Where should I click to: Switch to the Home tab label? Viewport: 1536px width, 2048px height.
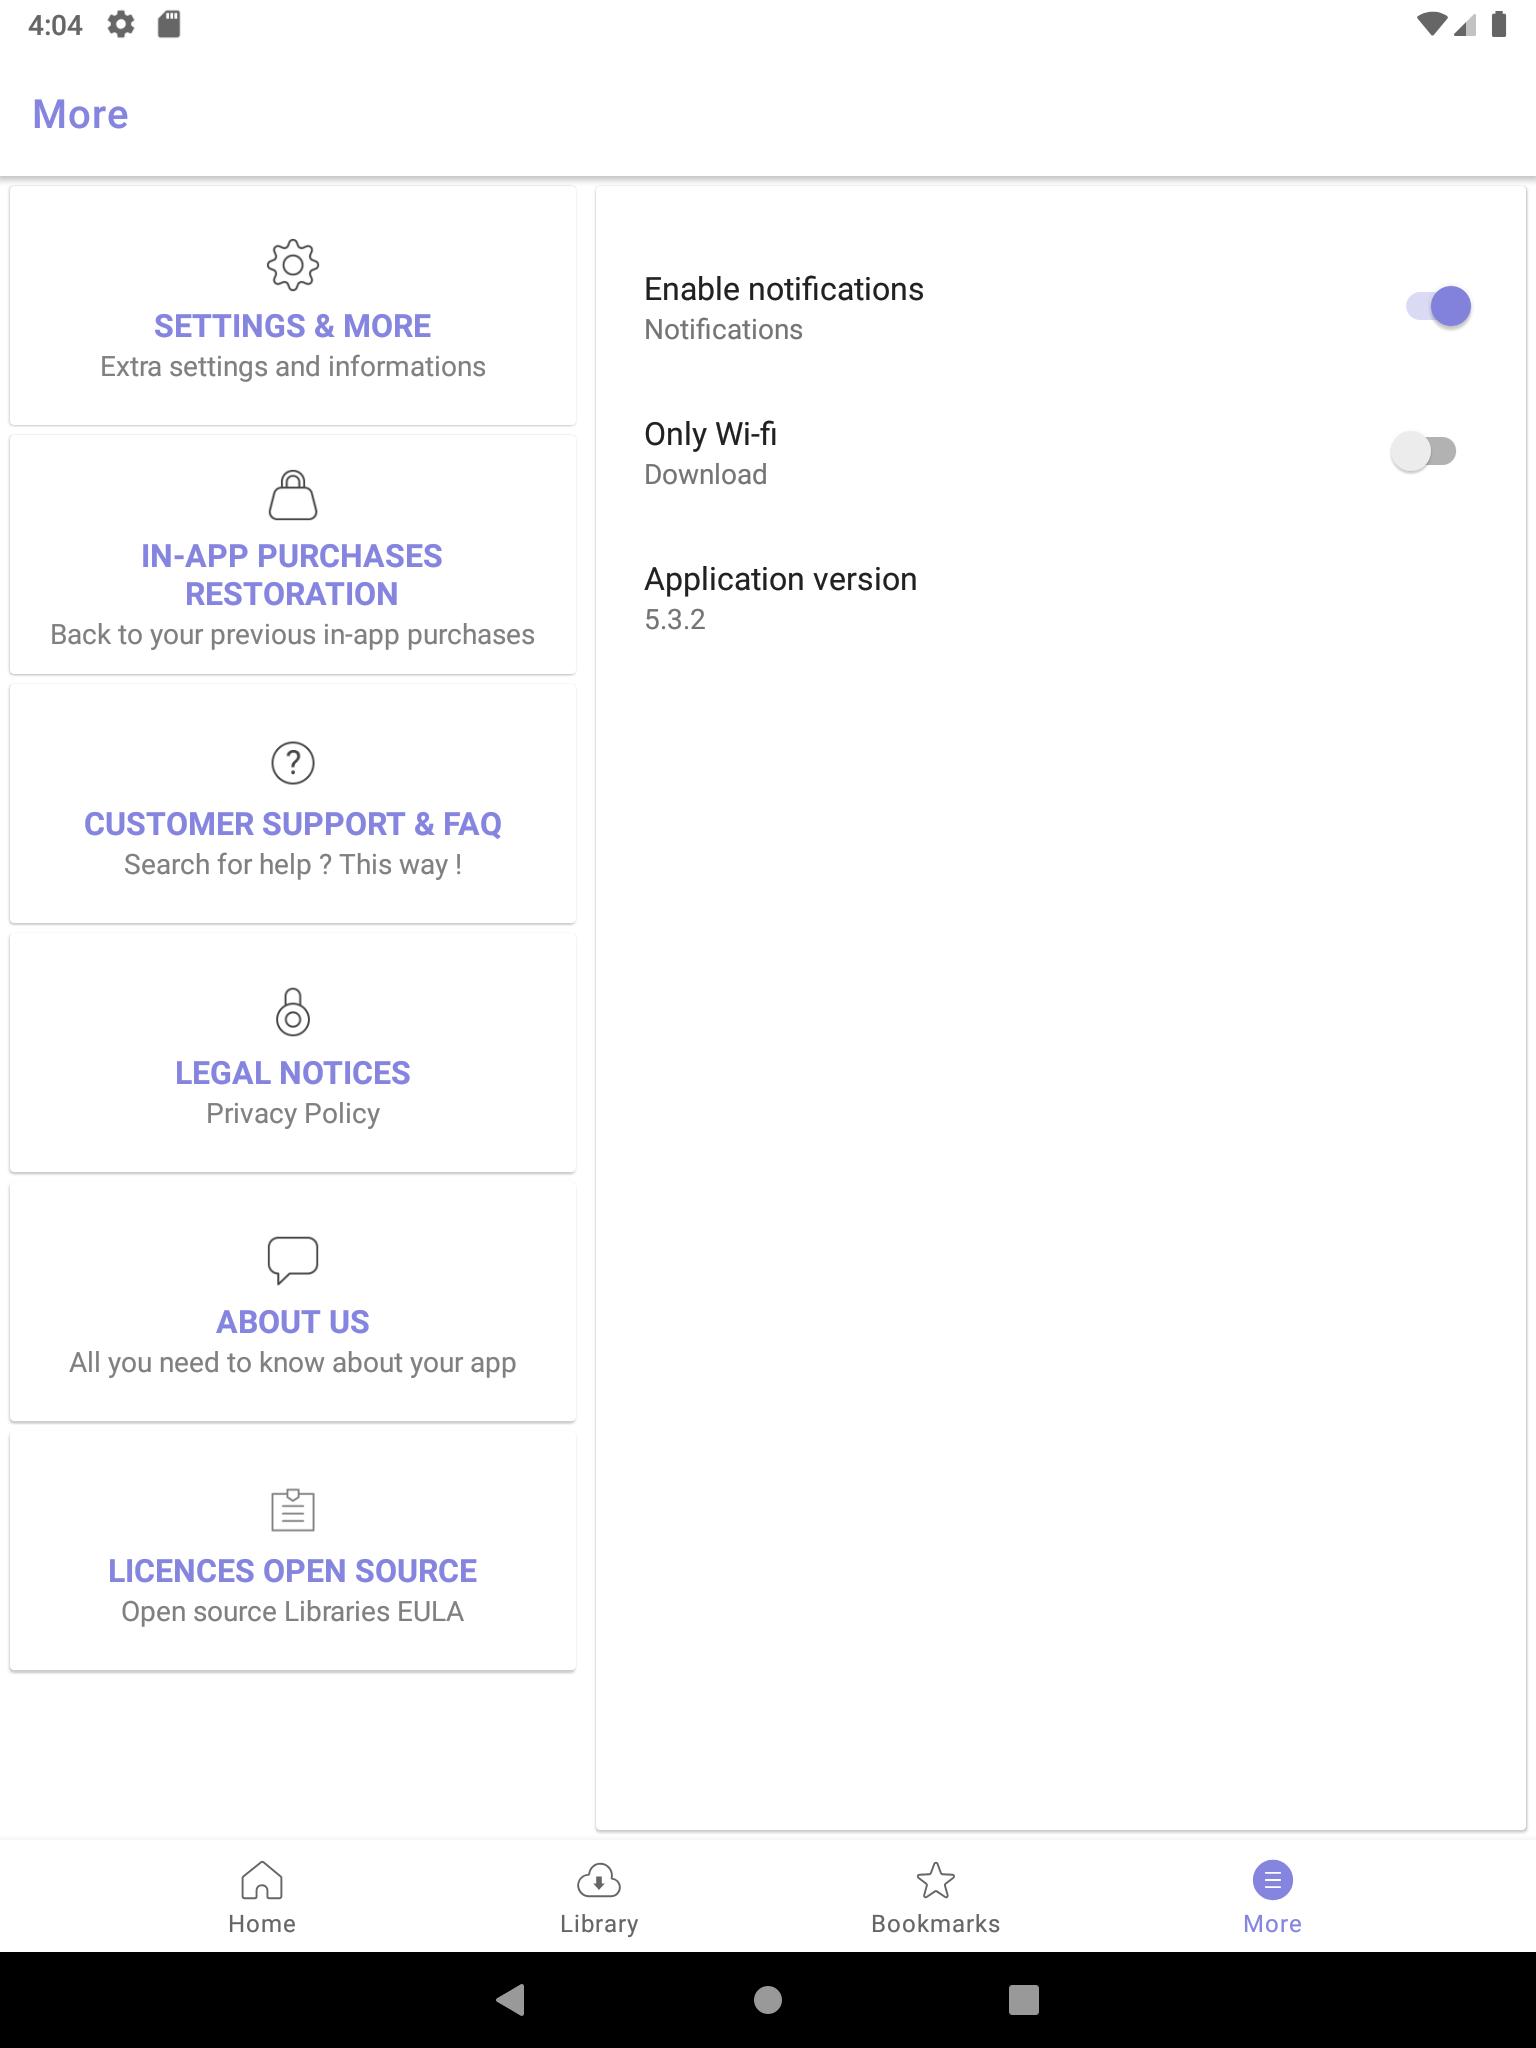pyautogui.click(x=262, y=1924)
